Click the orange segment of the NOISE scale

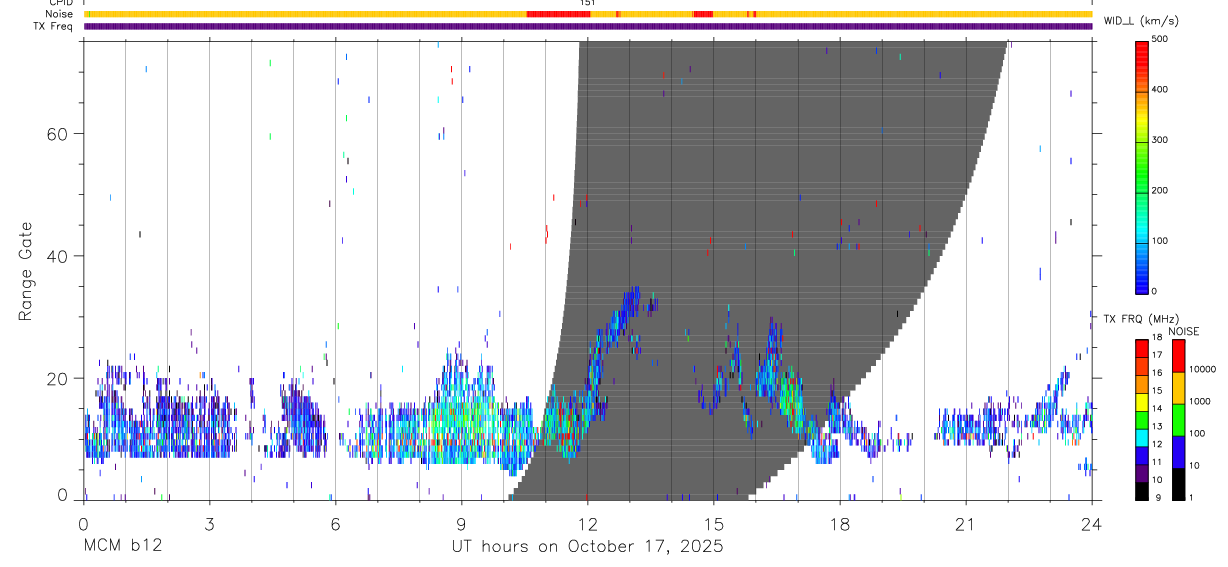(1178, 388)
